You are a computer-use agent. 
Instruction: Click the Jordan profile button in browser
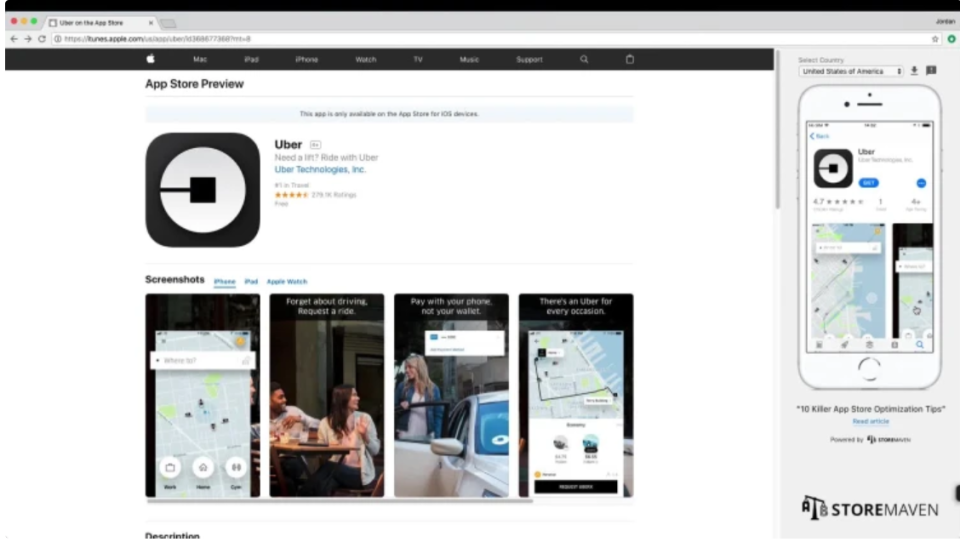click(x=945, y=21)
